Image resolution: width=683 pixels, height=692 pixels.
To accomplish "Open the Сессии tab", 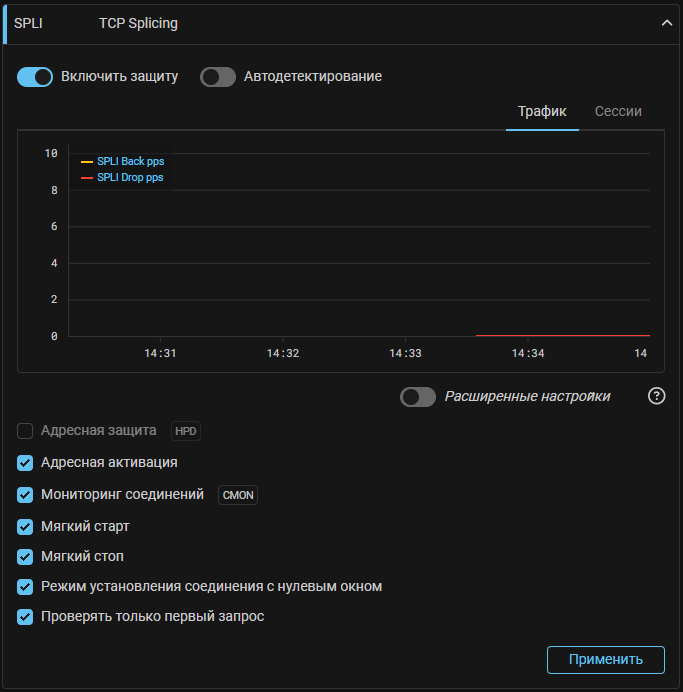I will click(618, 112).
